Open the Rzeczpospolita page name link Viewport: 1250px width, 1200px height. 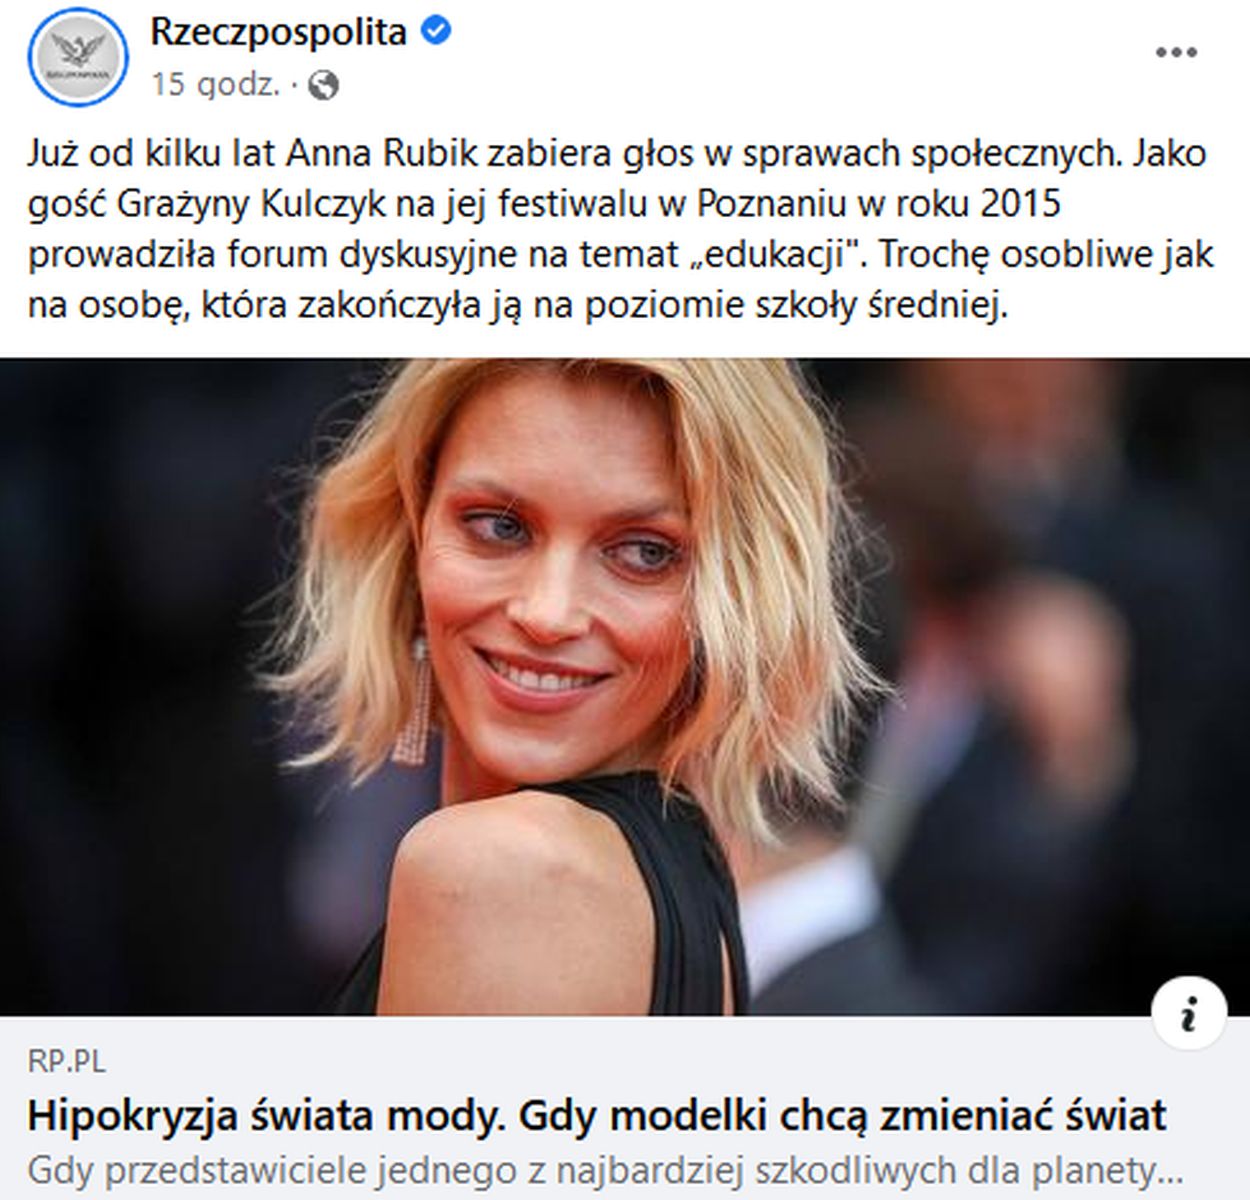pos(278,32)
